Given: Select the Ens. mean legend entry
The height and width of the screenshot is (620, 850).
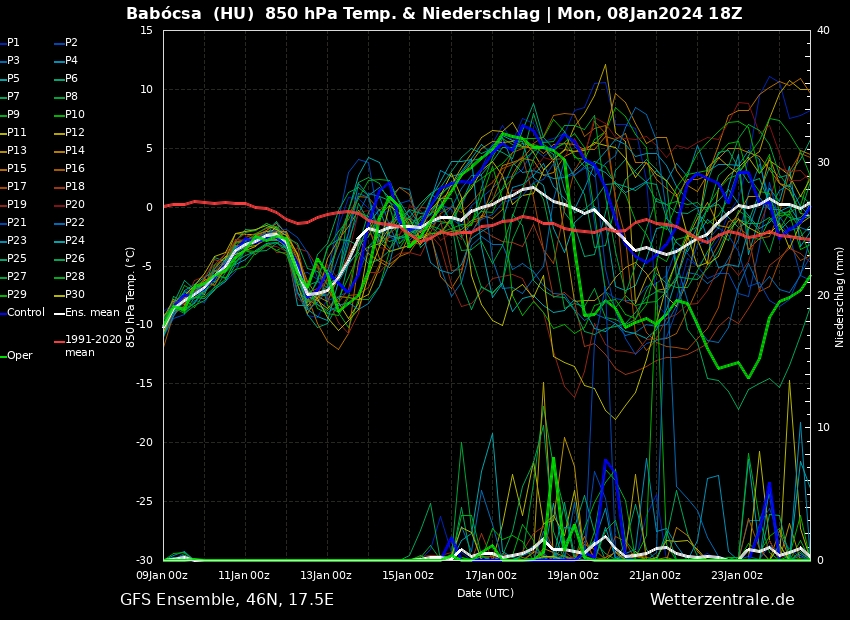Looking at the screenshot, I should click(x=91, y=313).
